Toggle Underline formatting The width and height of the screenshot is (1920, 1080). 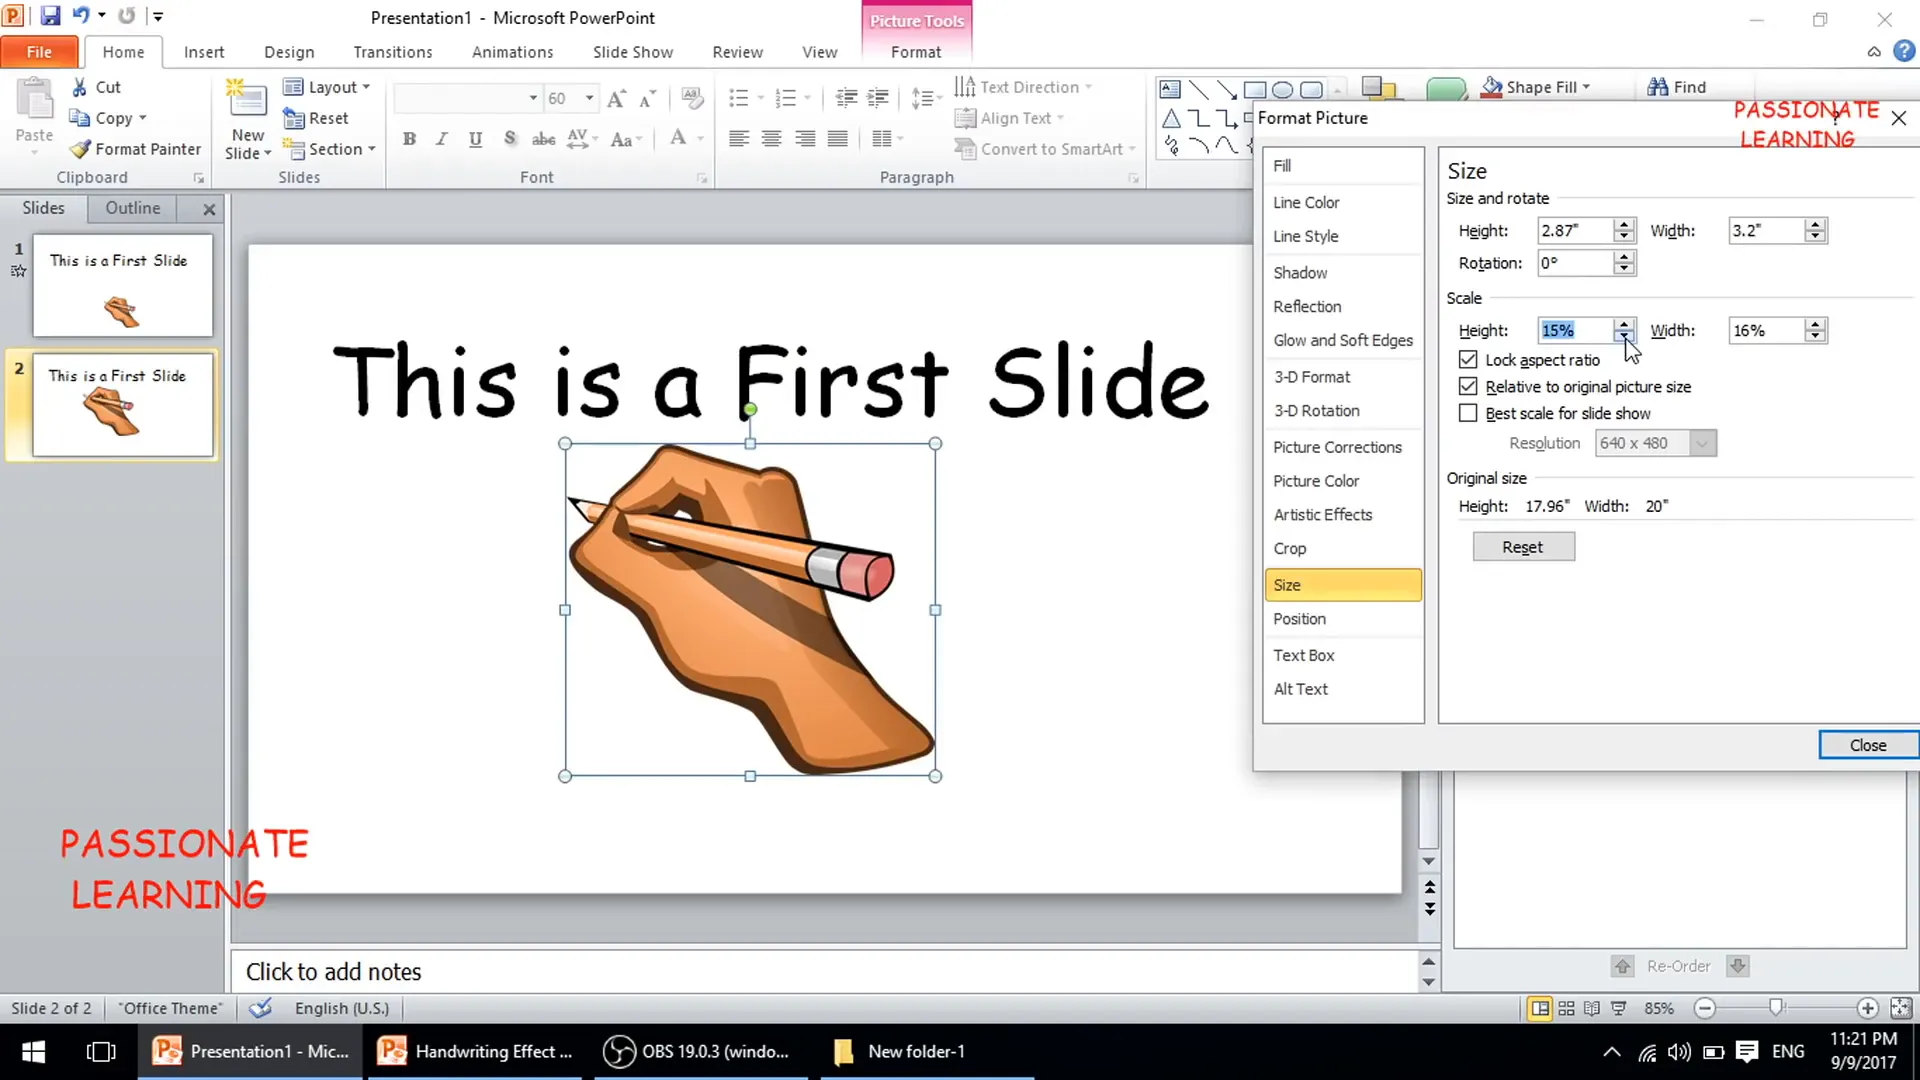click(475, 139)
